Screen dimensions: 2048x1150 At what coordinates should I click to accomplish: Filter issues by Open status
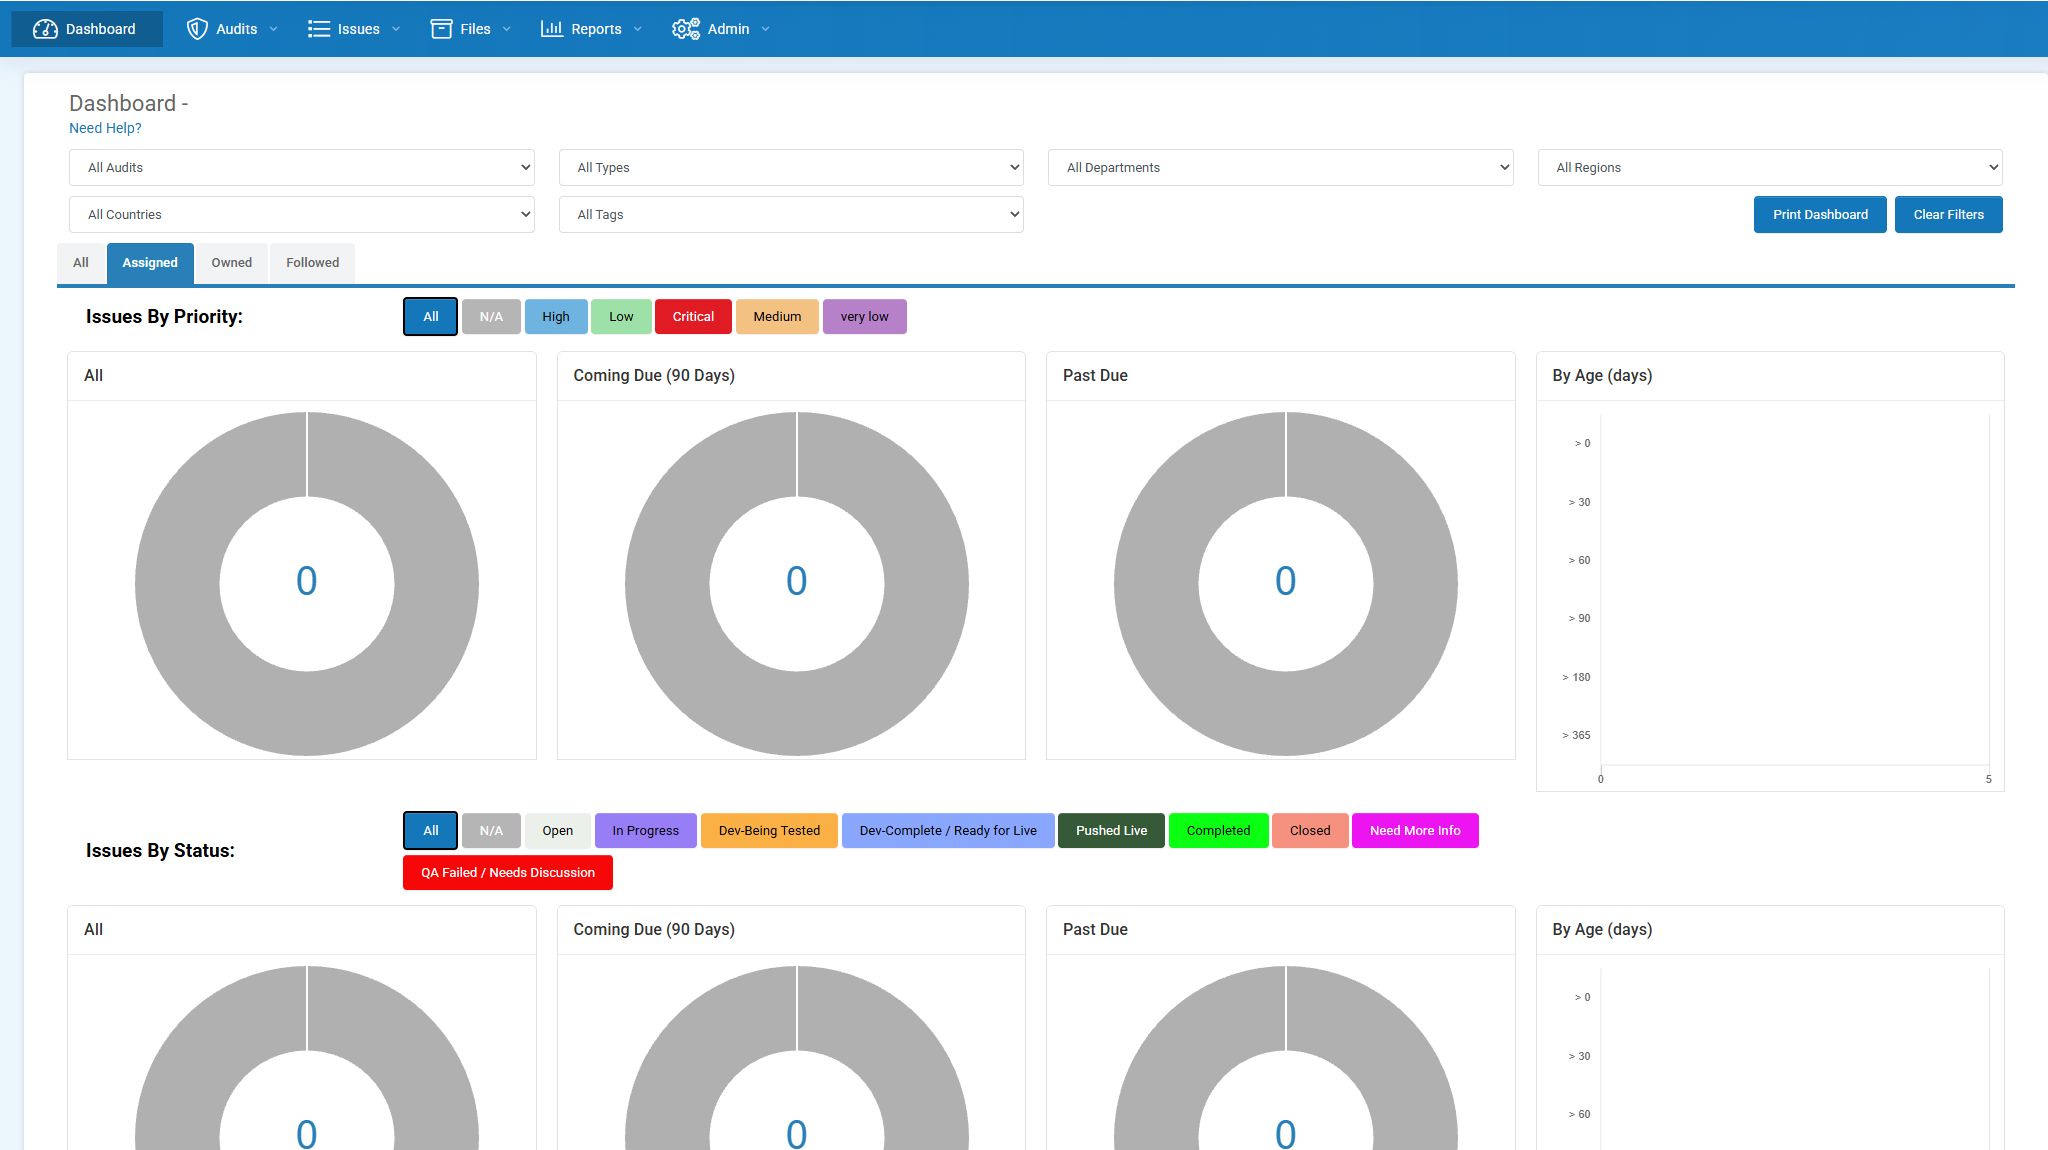pyautogui.click(x=558, y=831)
